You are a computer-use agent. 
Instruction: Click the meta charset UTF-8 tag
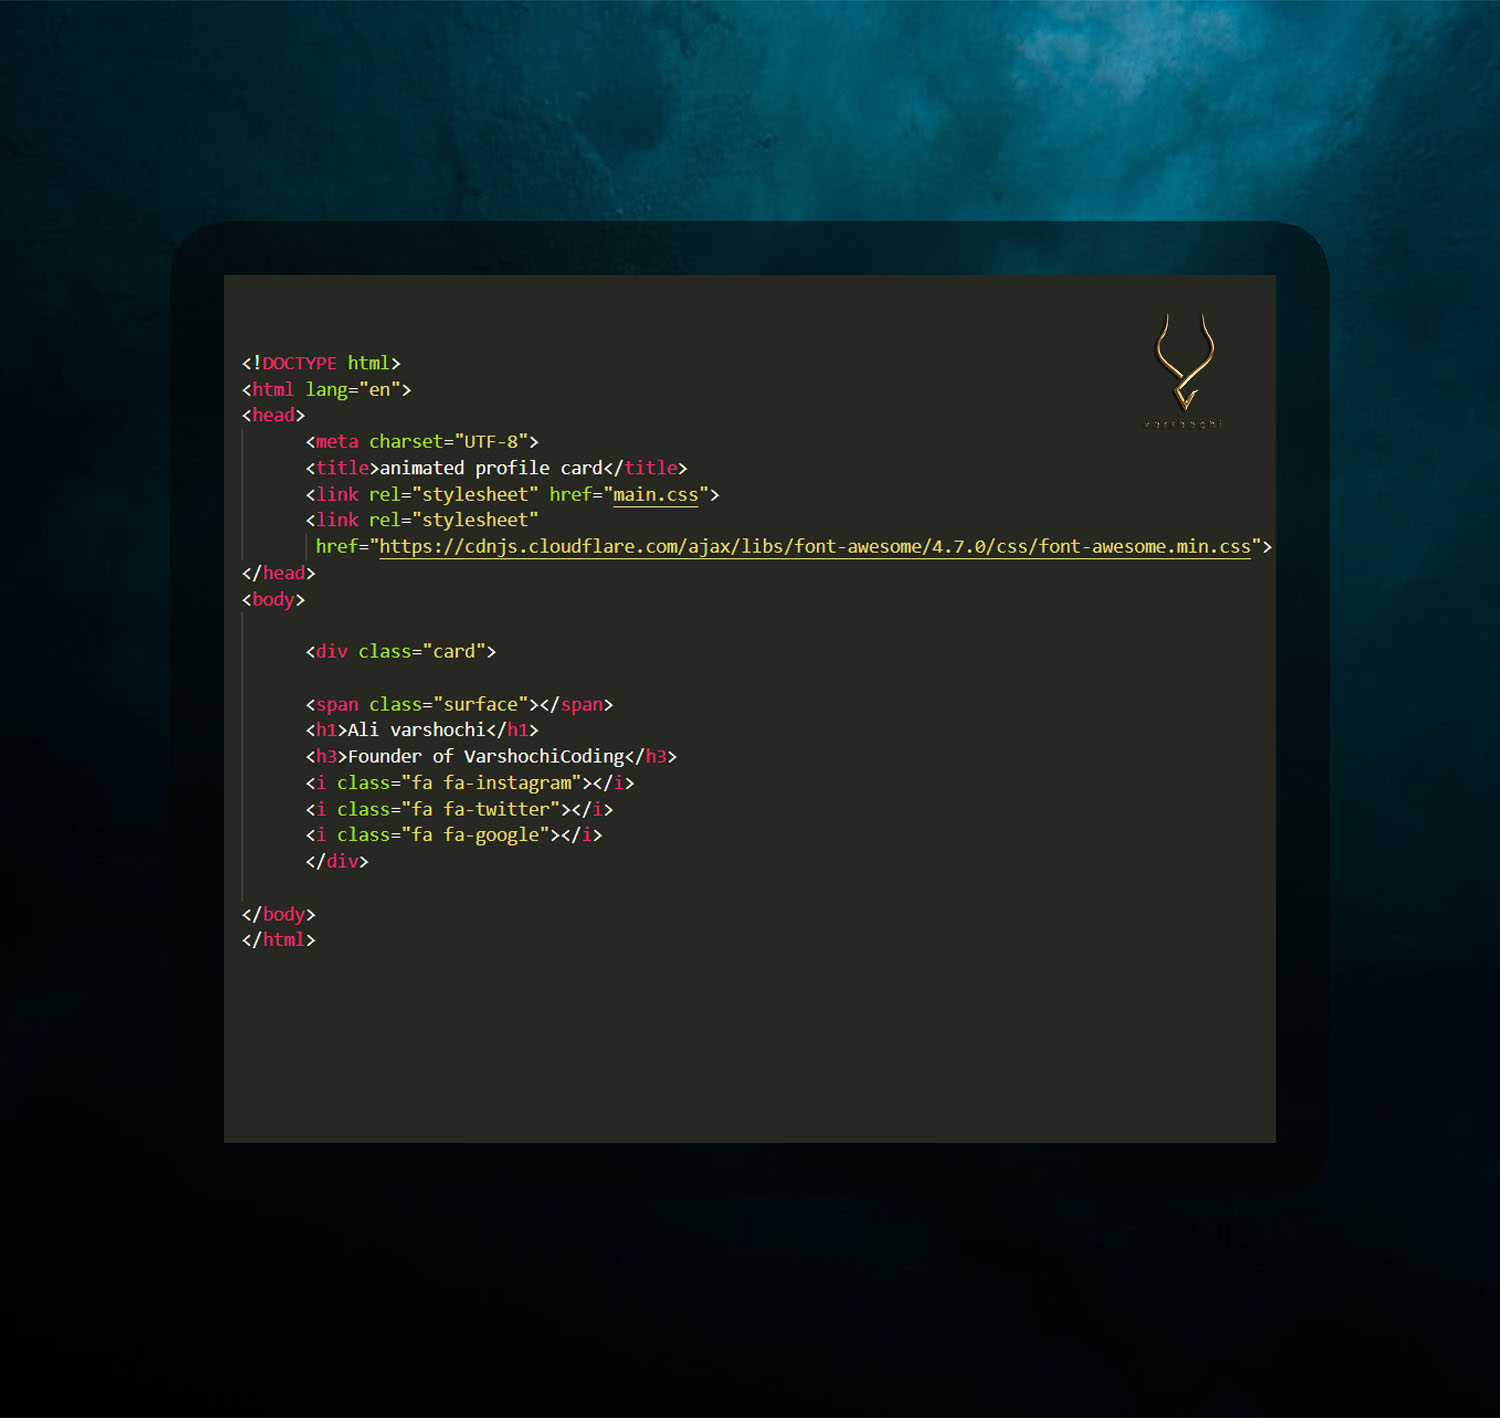click(x=420, y=441)
